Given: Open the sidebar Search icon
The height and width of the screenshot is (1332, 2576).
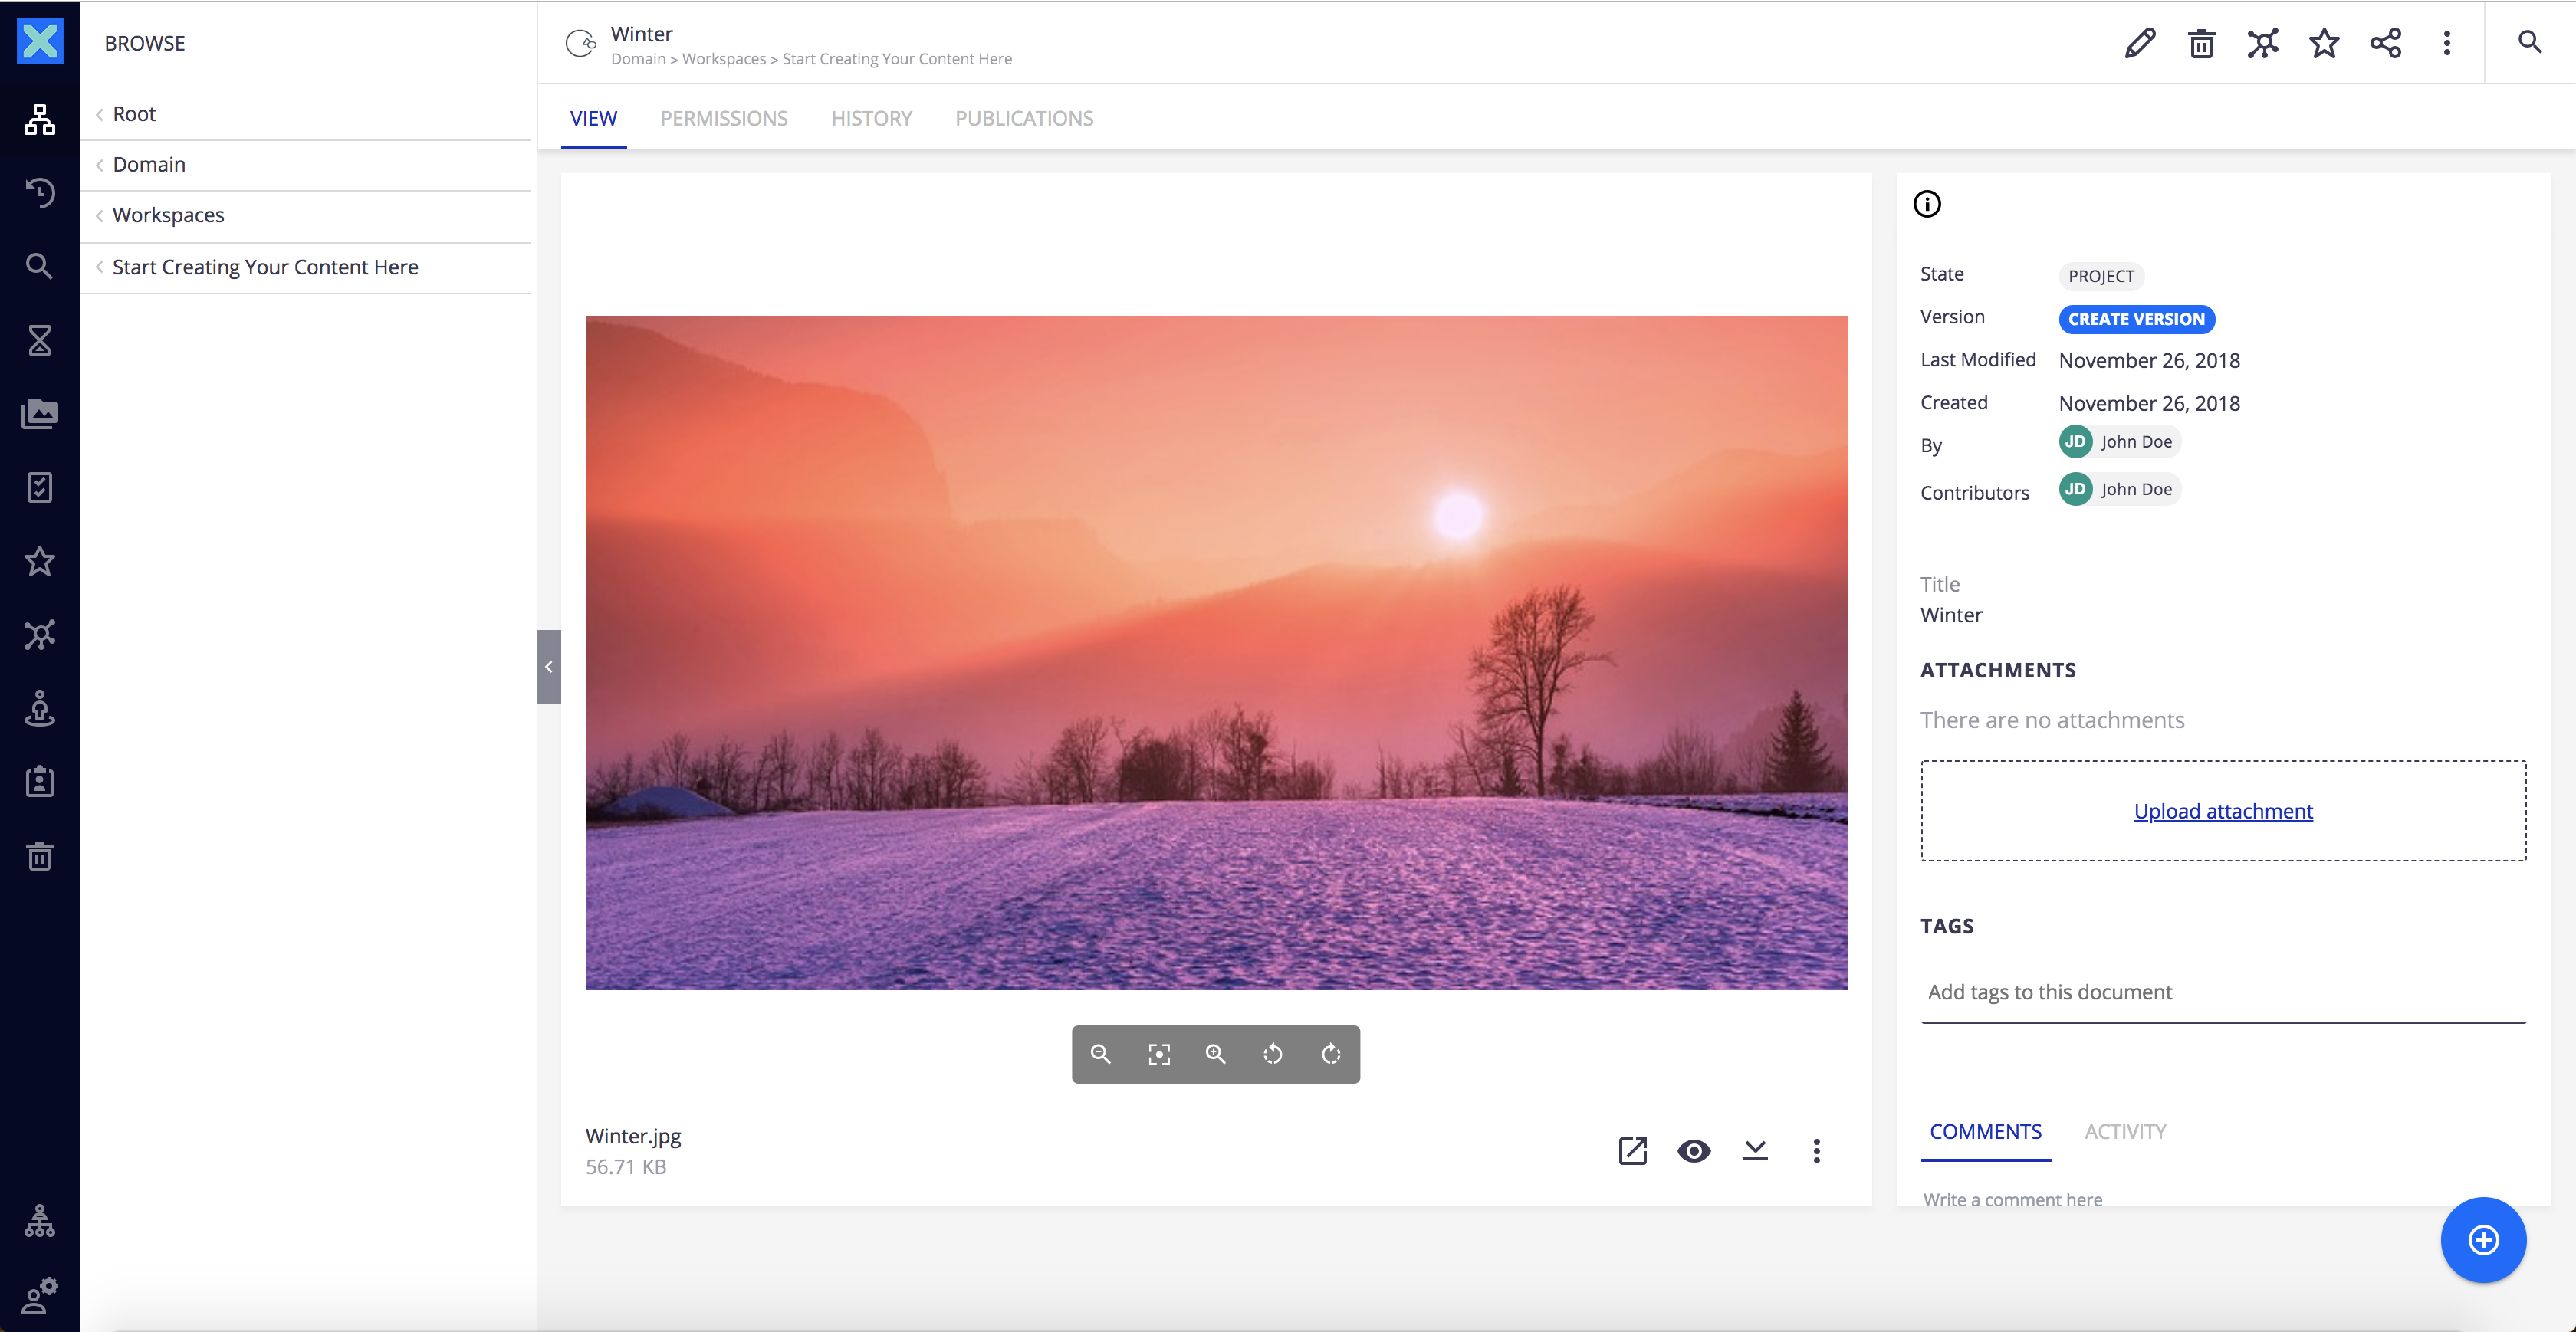Looking at the screenshot, I should click(40, 266).
